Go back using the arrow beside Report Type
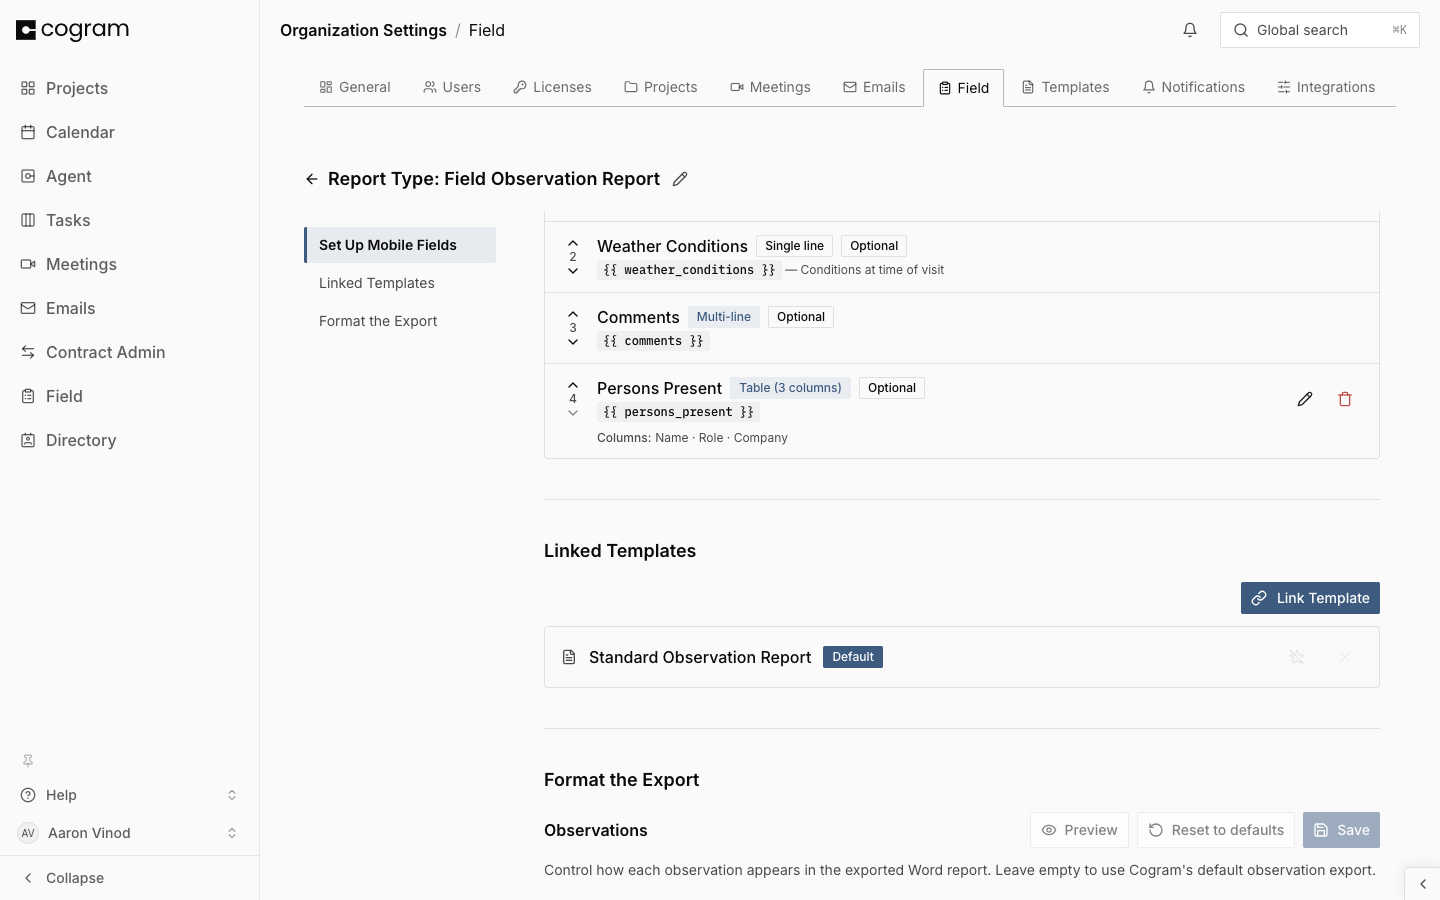Image resolution: width=1440 pixels, height=900 pixels. click(x=312, y=179)
